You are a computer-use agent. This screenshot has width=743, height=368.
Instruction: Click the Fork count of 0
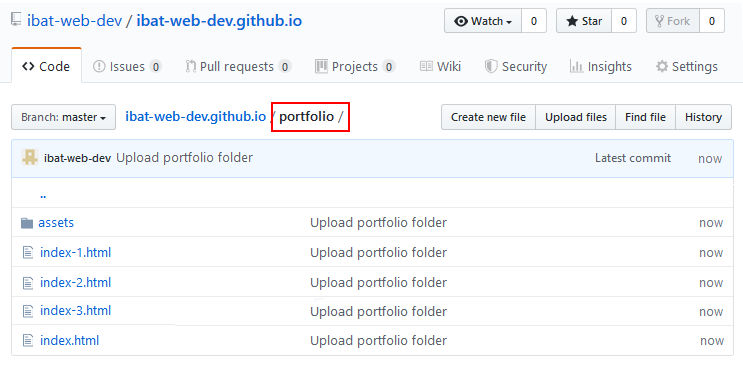712,21
